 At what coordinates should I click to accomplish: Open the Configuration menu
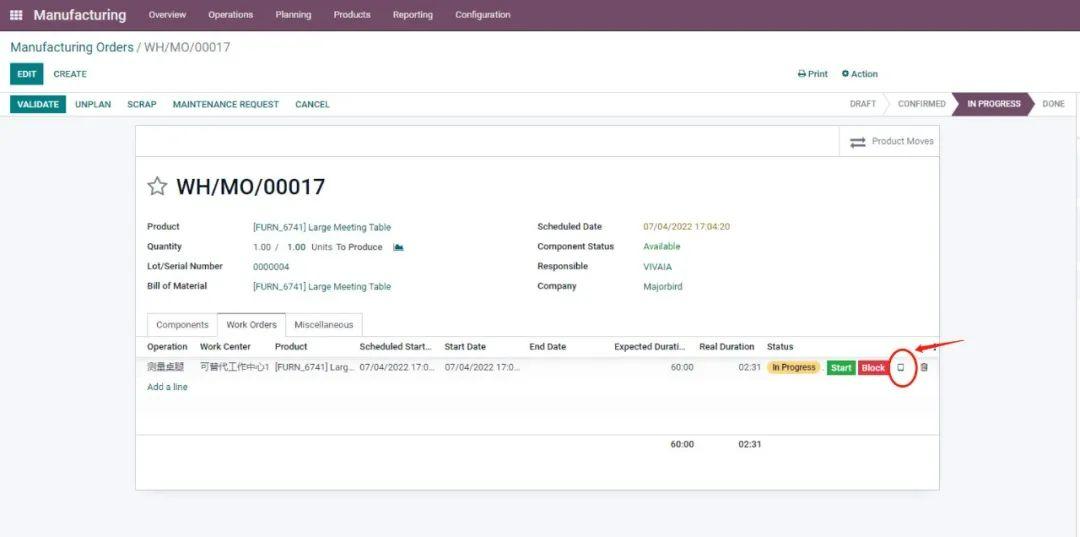tap(482, 15)
